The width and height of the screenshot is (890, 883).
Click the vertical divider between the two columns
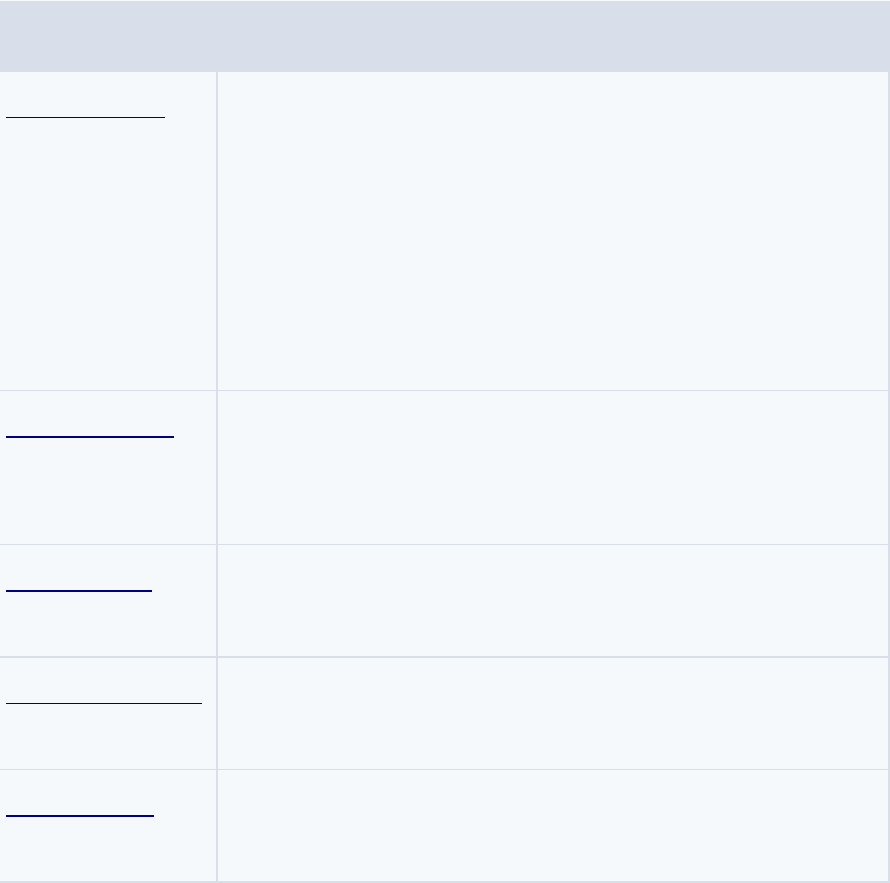click(217, 476)
